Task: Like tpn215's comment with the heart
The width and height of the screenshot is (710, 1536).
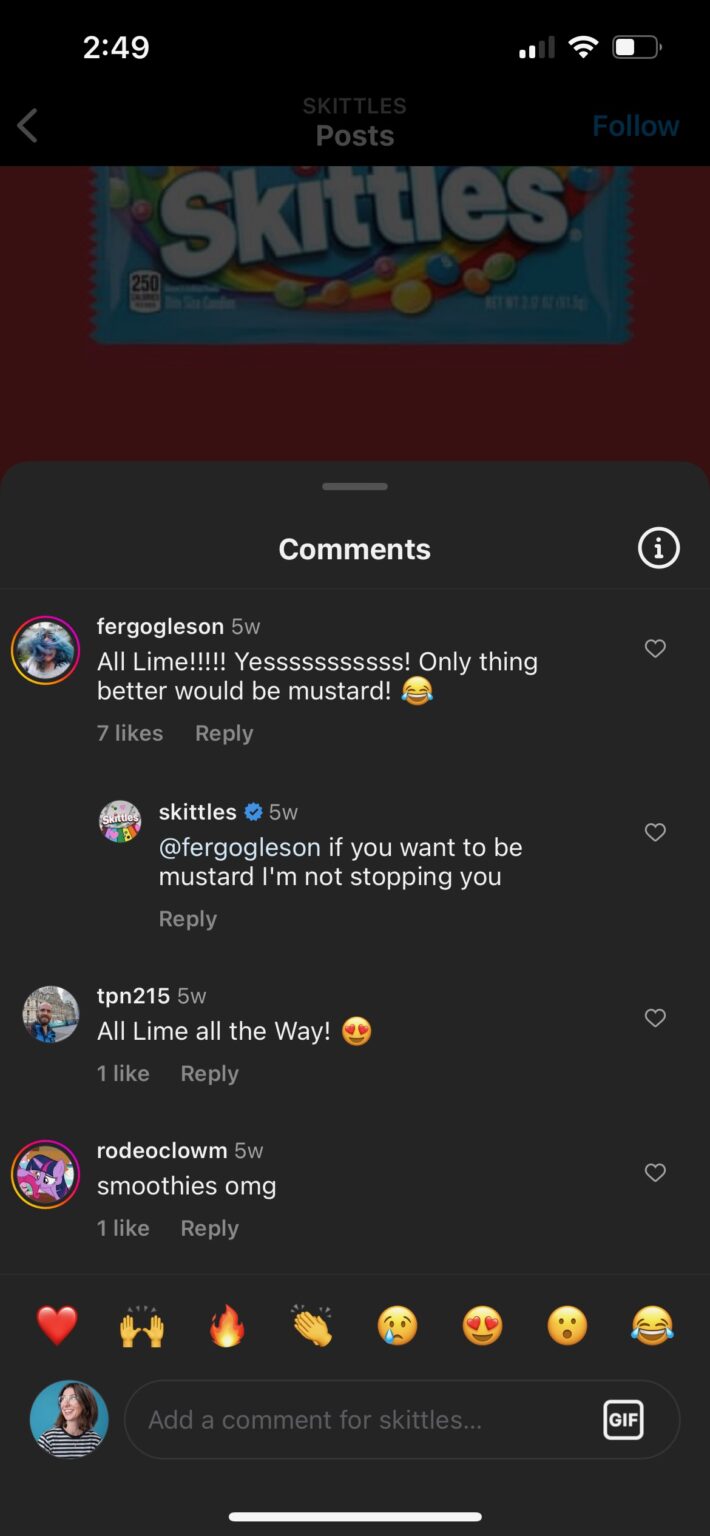Action: [655, 1018]
